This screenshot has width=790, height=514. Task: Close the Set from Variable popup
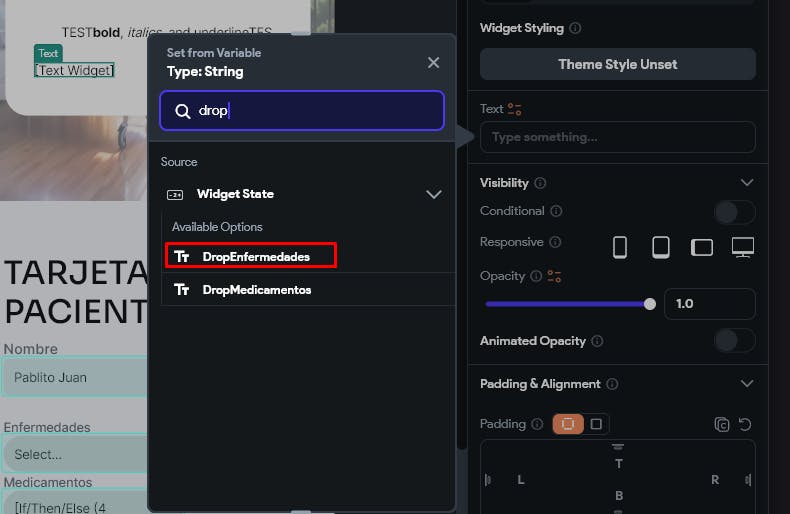(x=433, y=62)
